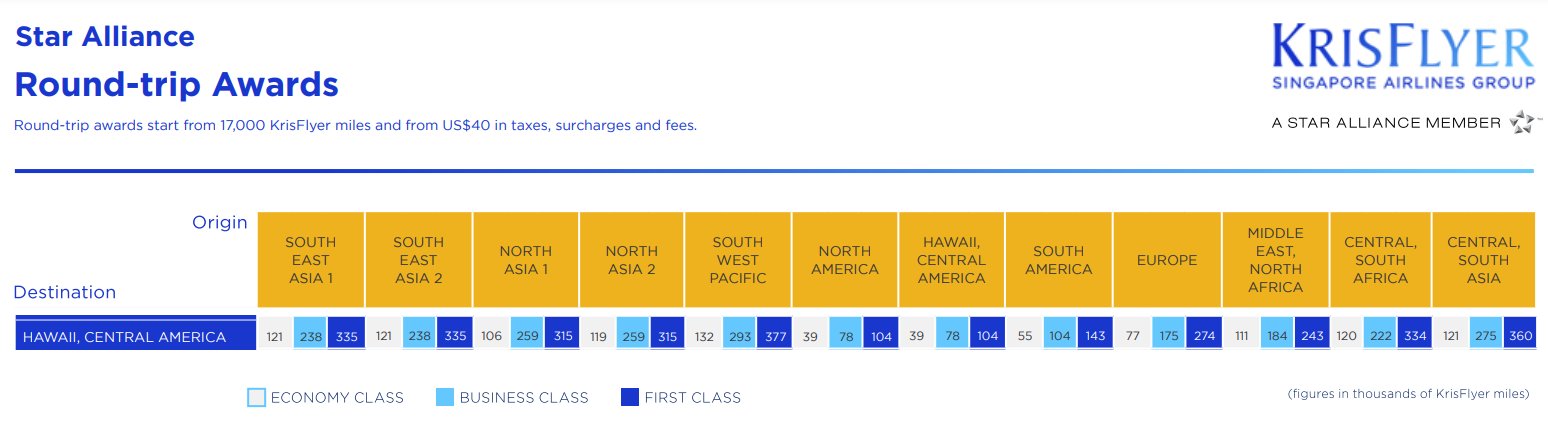Select the North America origin header
The height and width of the screenshot is (433, 1548).
pos(845,260)
